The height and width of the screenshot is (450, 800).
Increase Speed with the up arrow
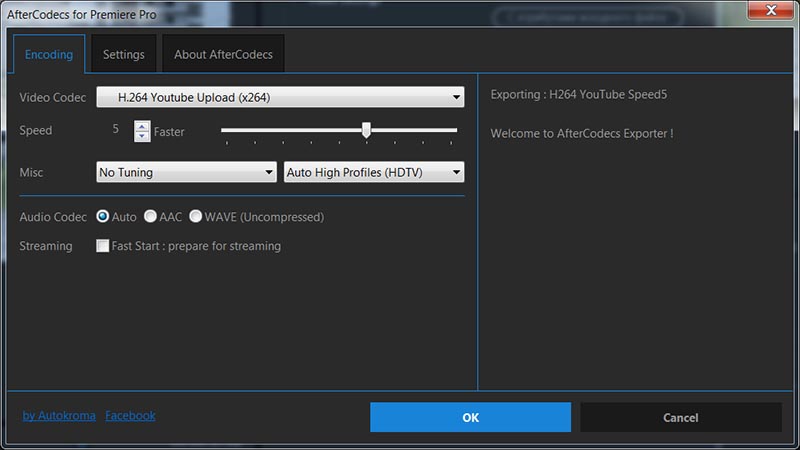142,126
